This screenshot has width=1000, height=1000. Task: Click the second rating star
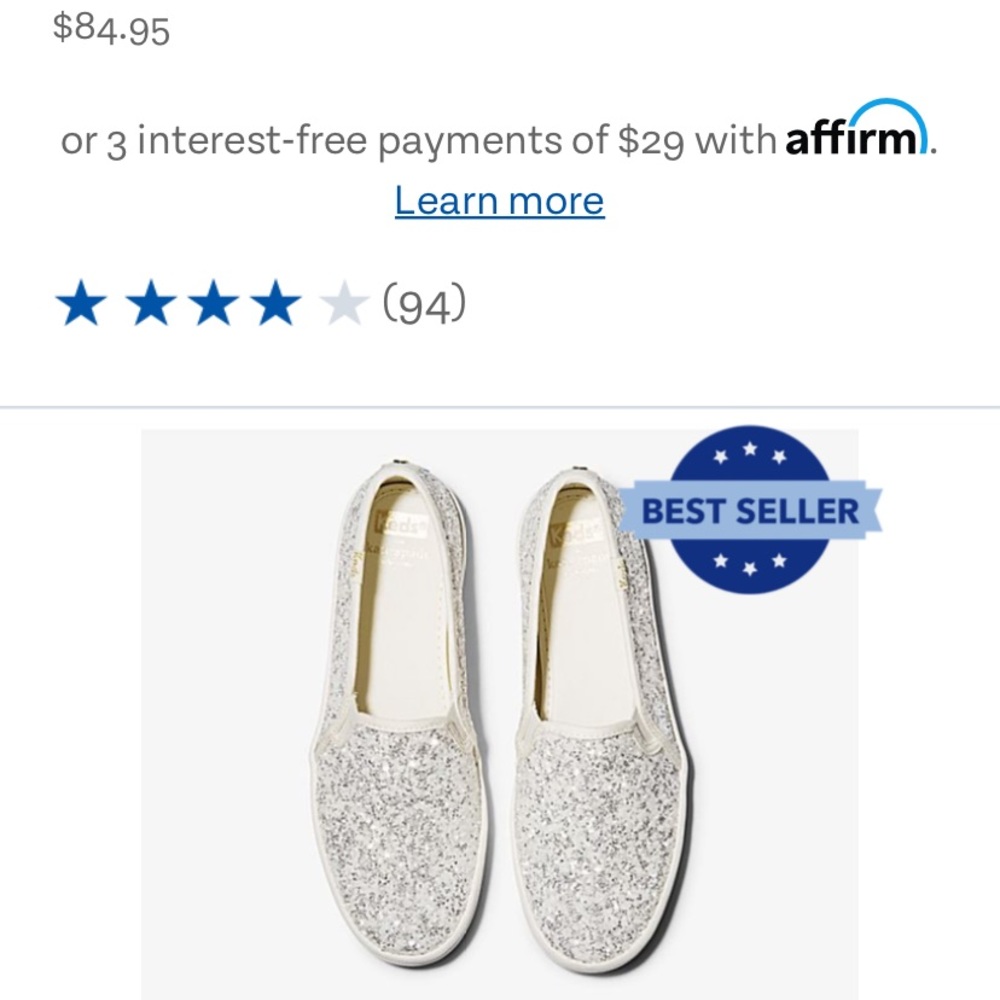[x=147, y=302]
